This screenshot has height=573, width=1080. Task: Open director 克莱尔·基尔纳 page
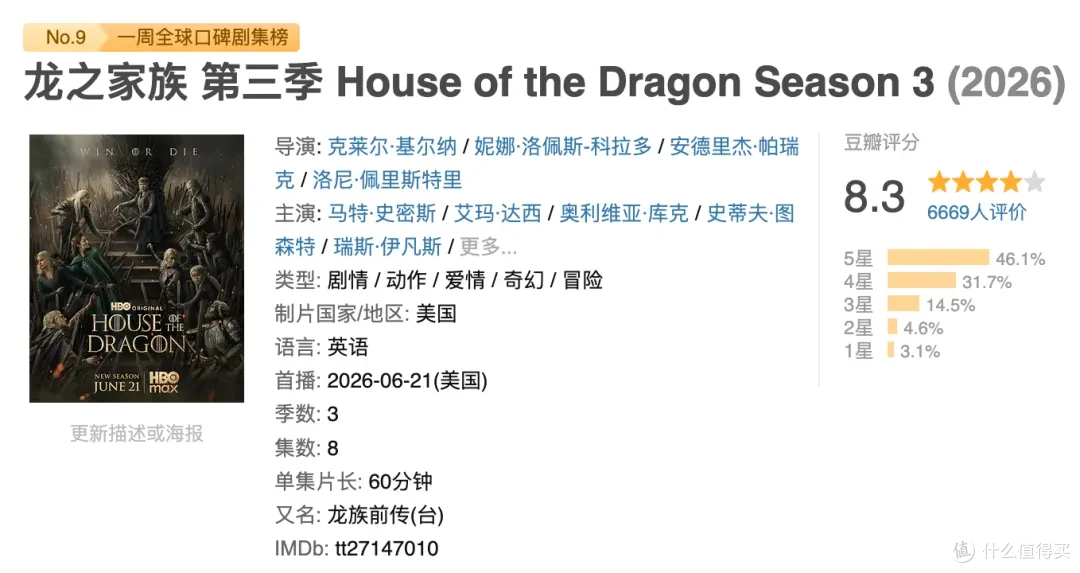coord(392,146)
